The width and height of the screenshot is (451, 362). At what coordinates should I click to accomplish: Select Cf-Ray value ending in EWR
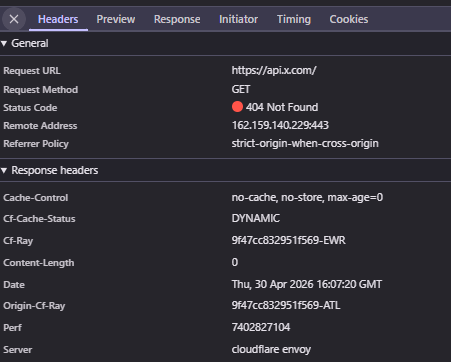288,240
